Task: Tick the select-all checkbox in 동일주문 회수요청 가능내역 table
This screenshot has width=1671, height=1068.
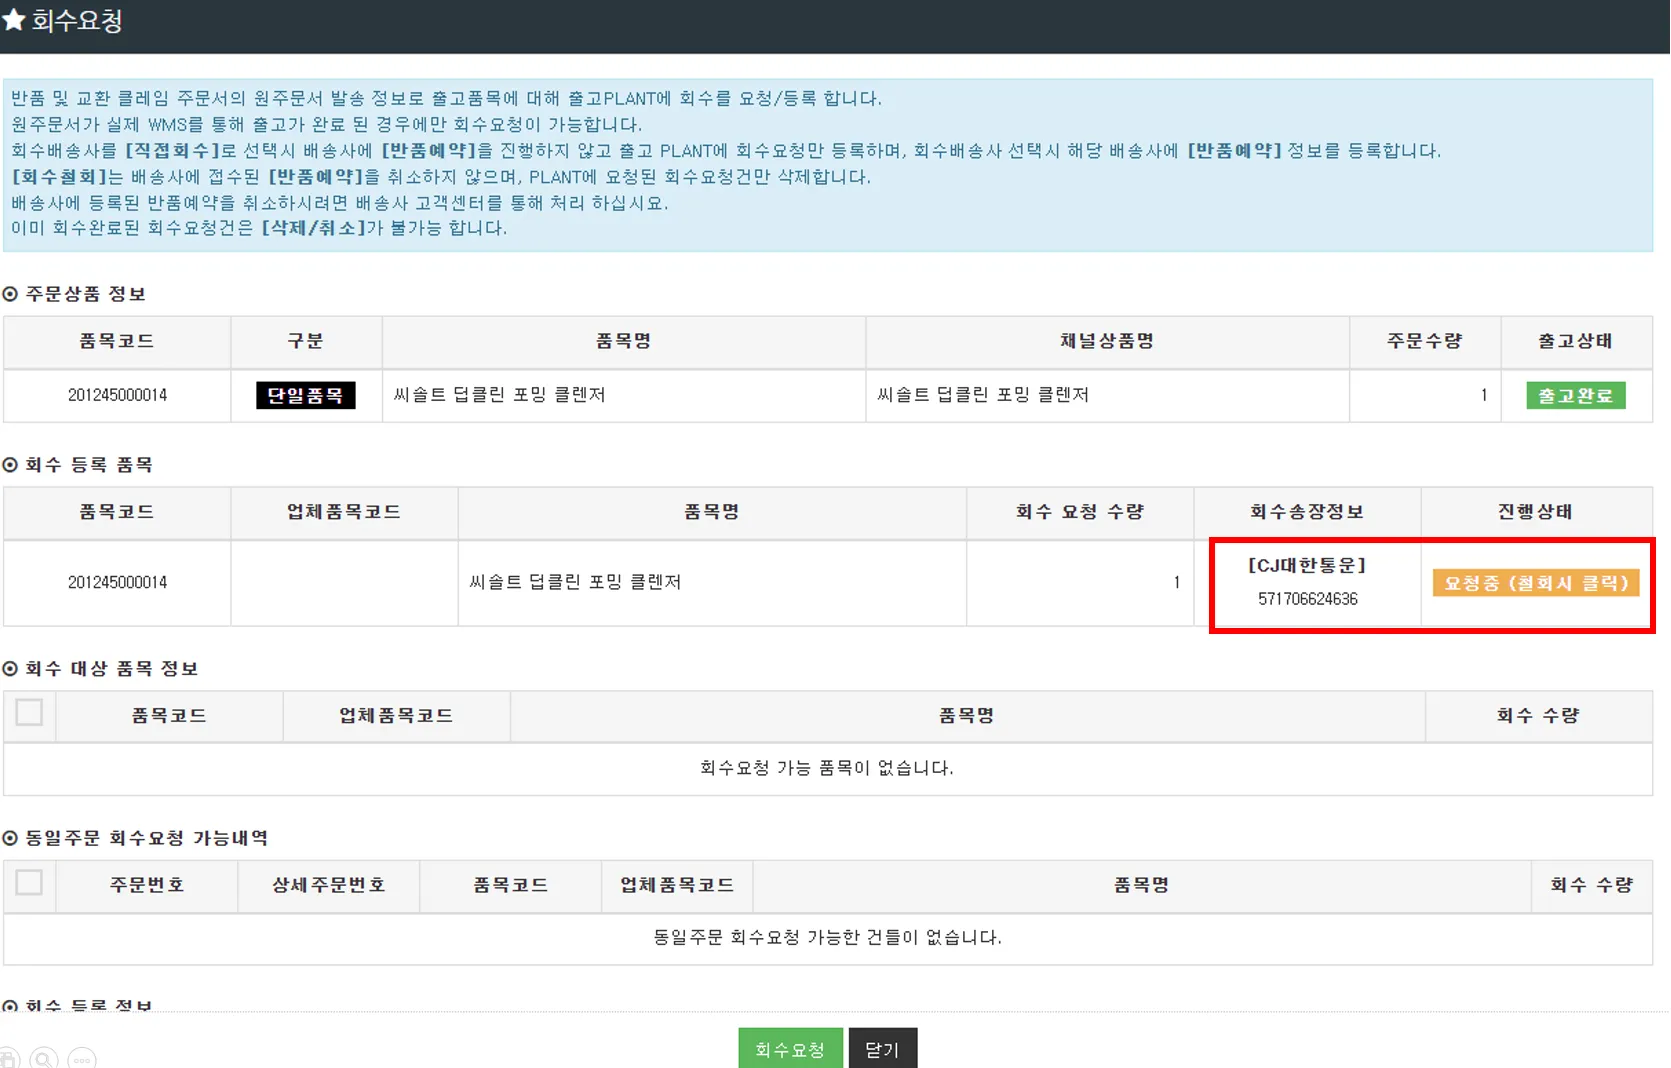Action: pyautogui.click(x=29, y=882)
